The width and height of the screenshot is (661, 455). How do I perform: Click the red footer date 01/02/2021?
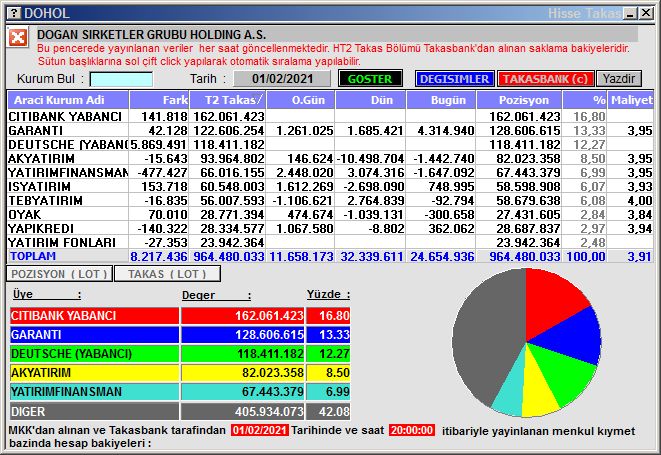point(260,430)
